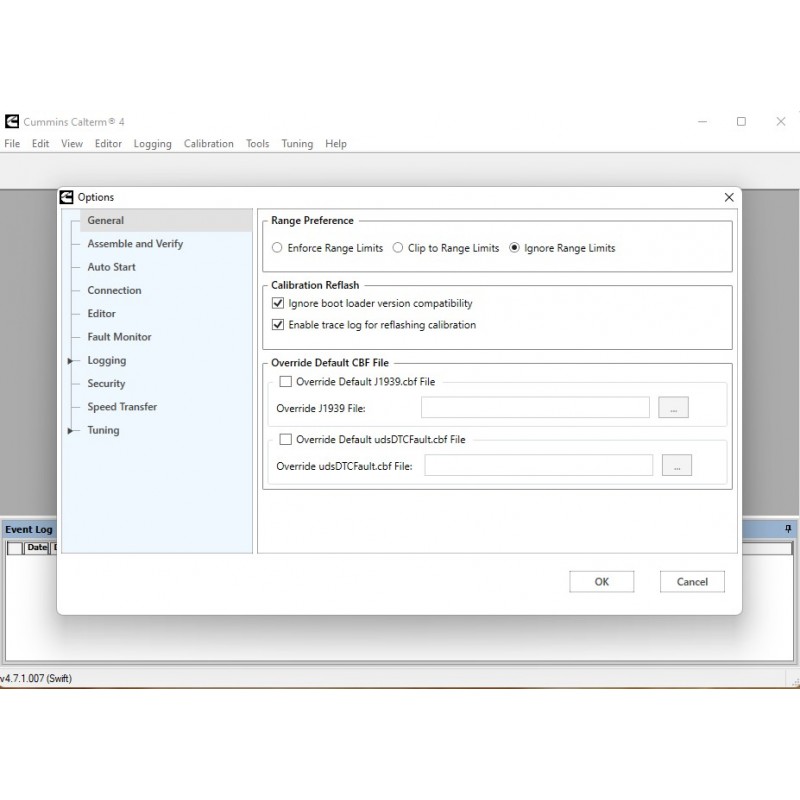This screenshot has width=800, height=800.
Task: Disable trace log for reflashing calibration
Action: click(x=279, y=325)
